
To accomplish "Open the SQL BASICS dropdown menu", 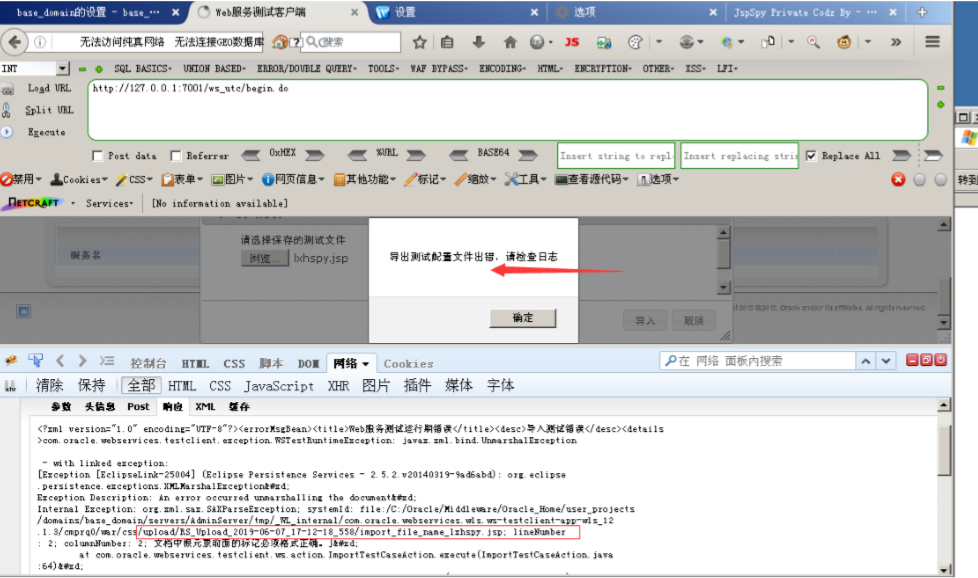I will tap(128, 71).
